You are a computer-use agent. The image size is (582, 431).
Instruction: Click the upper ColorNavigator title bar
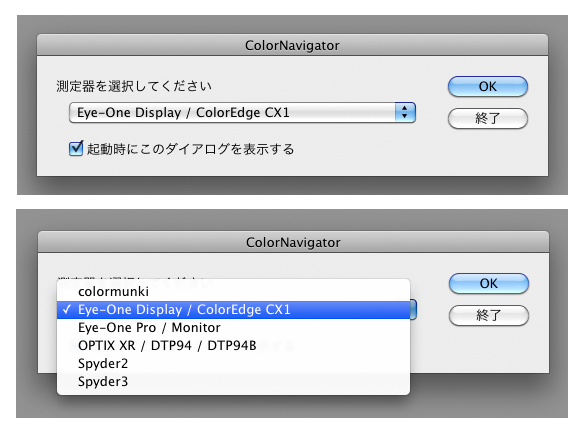292,45
